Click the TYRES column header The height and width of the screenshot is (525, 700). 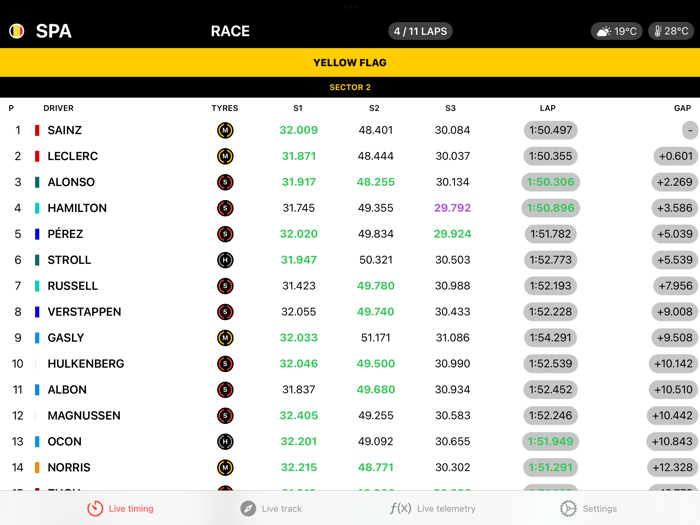point(225,108)
